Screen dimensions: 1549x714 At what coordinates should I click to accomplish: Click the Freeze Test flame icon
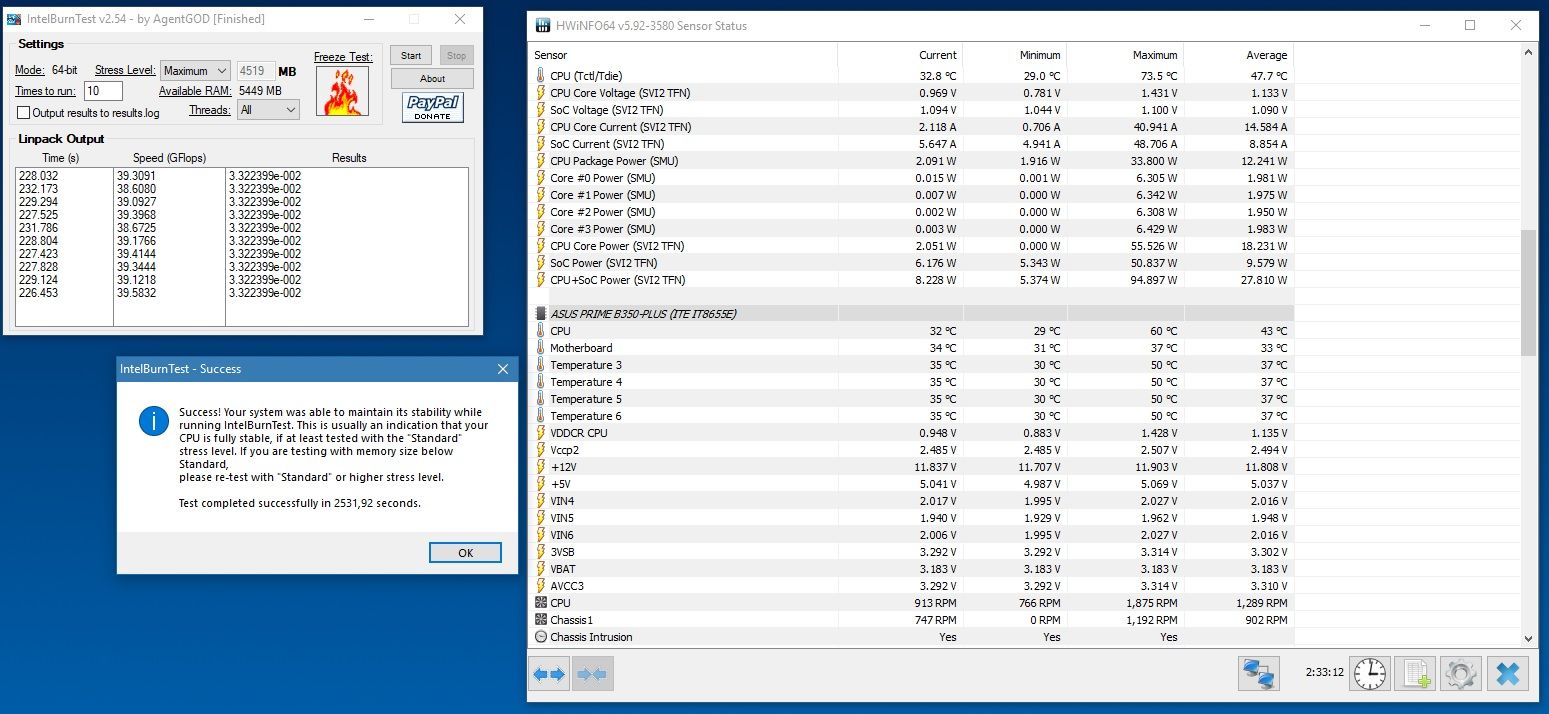coord(344,91)
